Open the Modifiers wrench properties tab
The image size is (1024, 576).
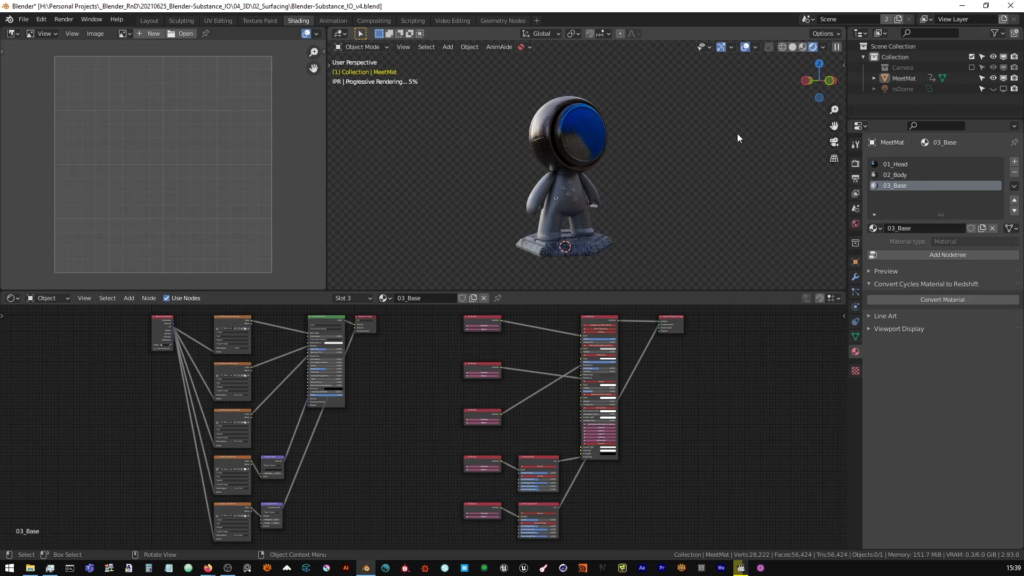click(x=856, y=277)
